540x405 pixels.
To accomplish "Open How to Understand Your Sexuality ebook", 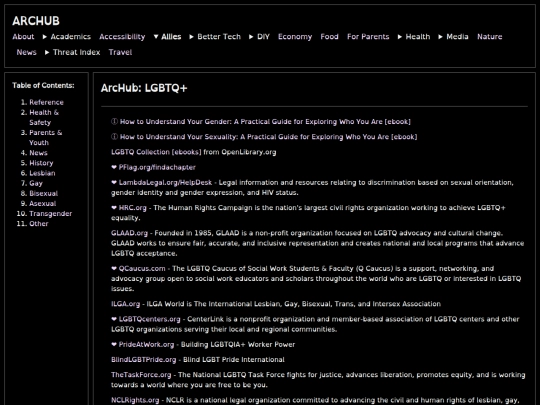I will coord(268,137).
